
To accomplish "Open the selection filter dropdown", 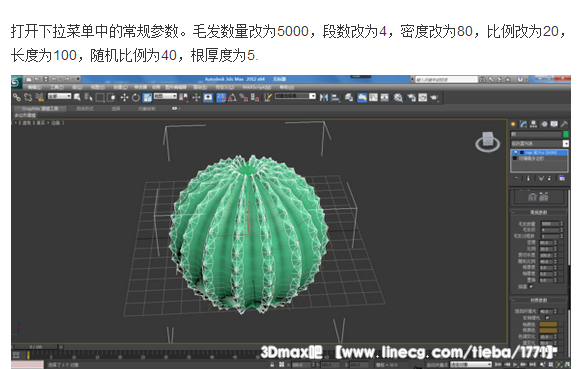I will [59, 96].
